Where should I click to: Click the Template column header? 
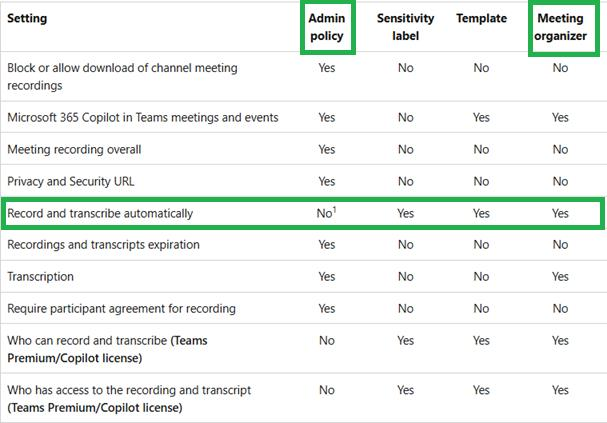[x=481, y=18]
